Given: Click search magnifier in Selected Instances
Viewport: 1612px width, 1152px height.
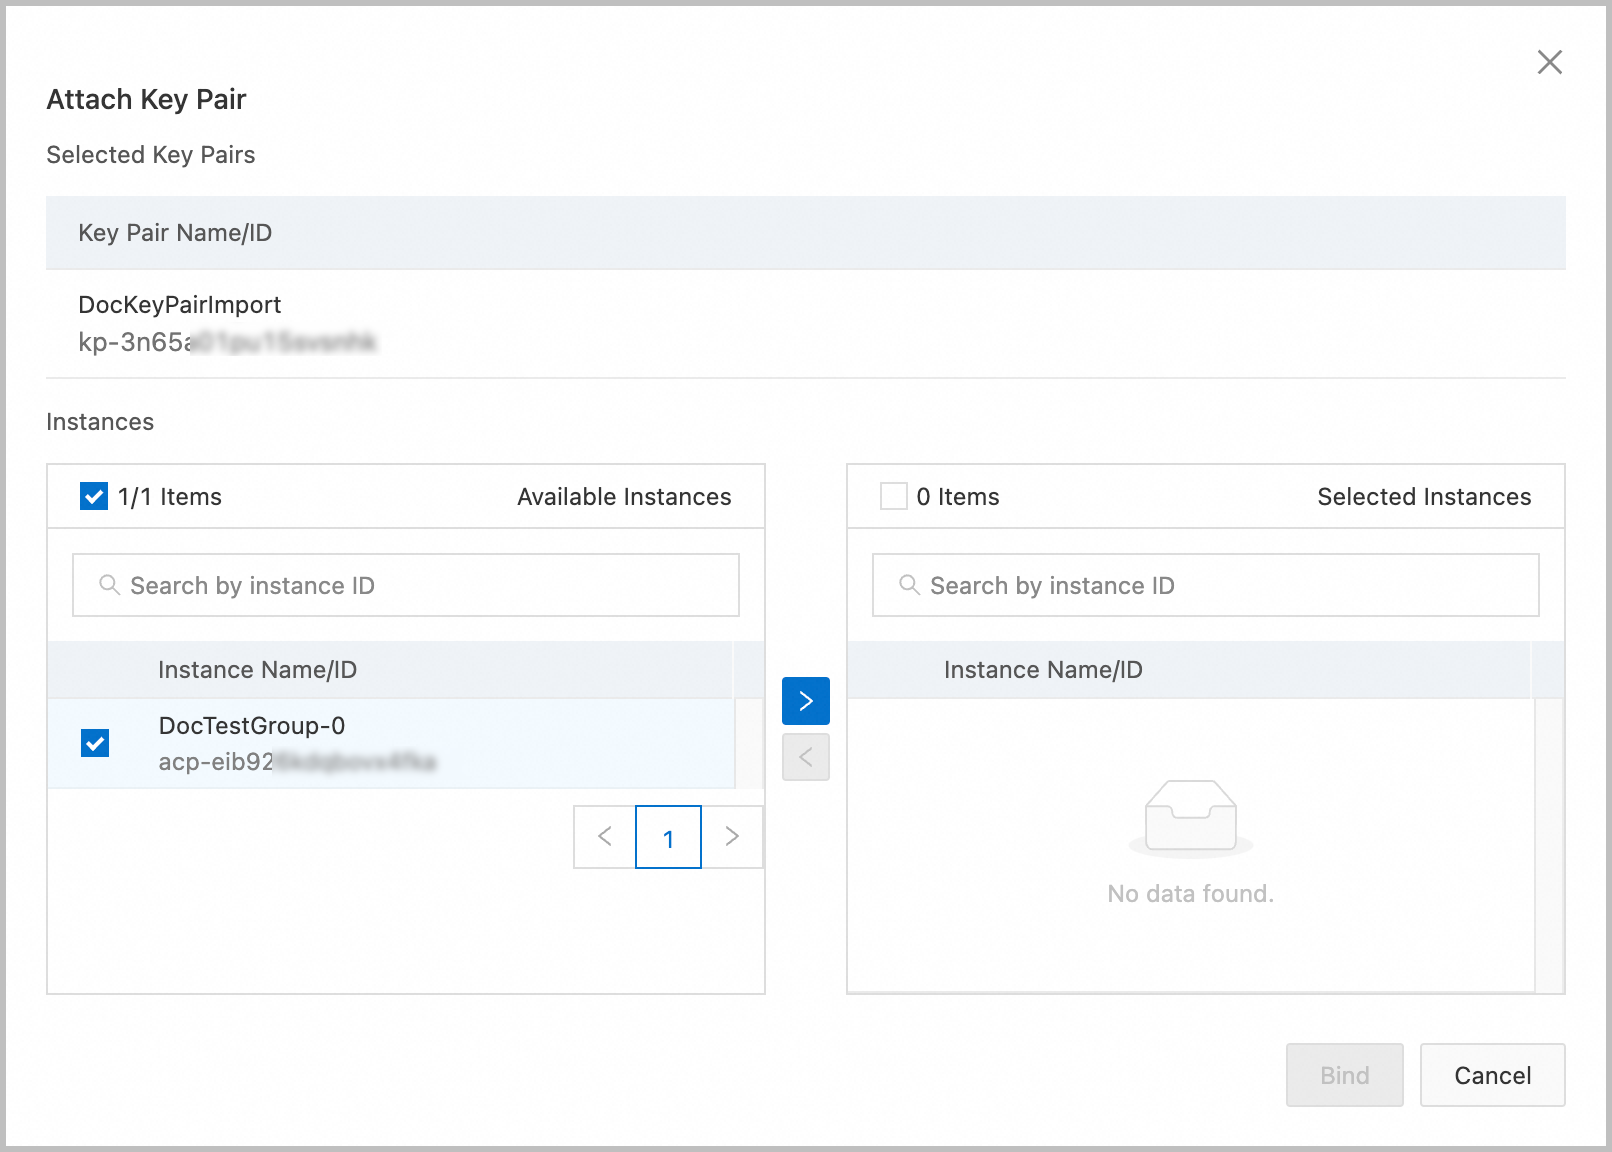Looking at the screenshot, I should 909,585.
